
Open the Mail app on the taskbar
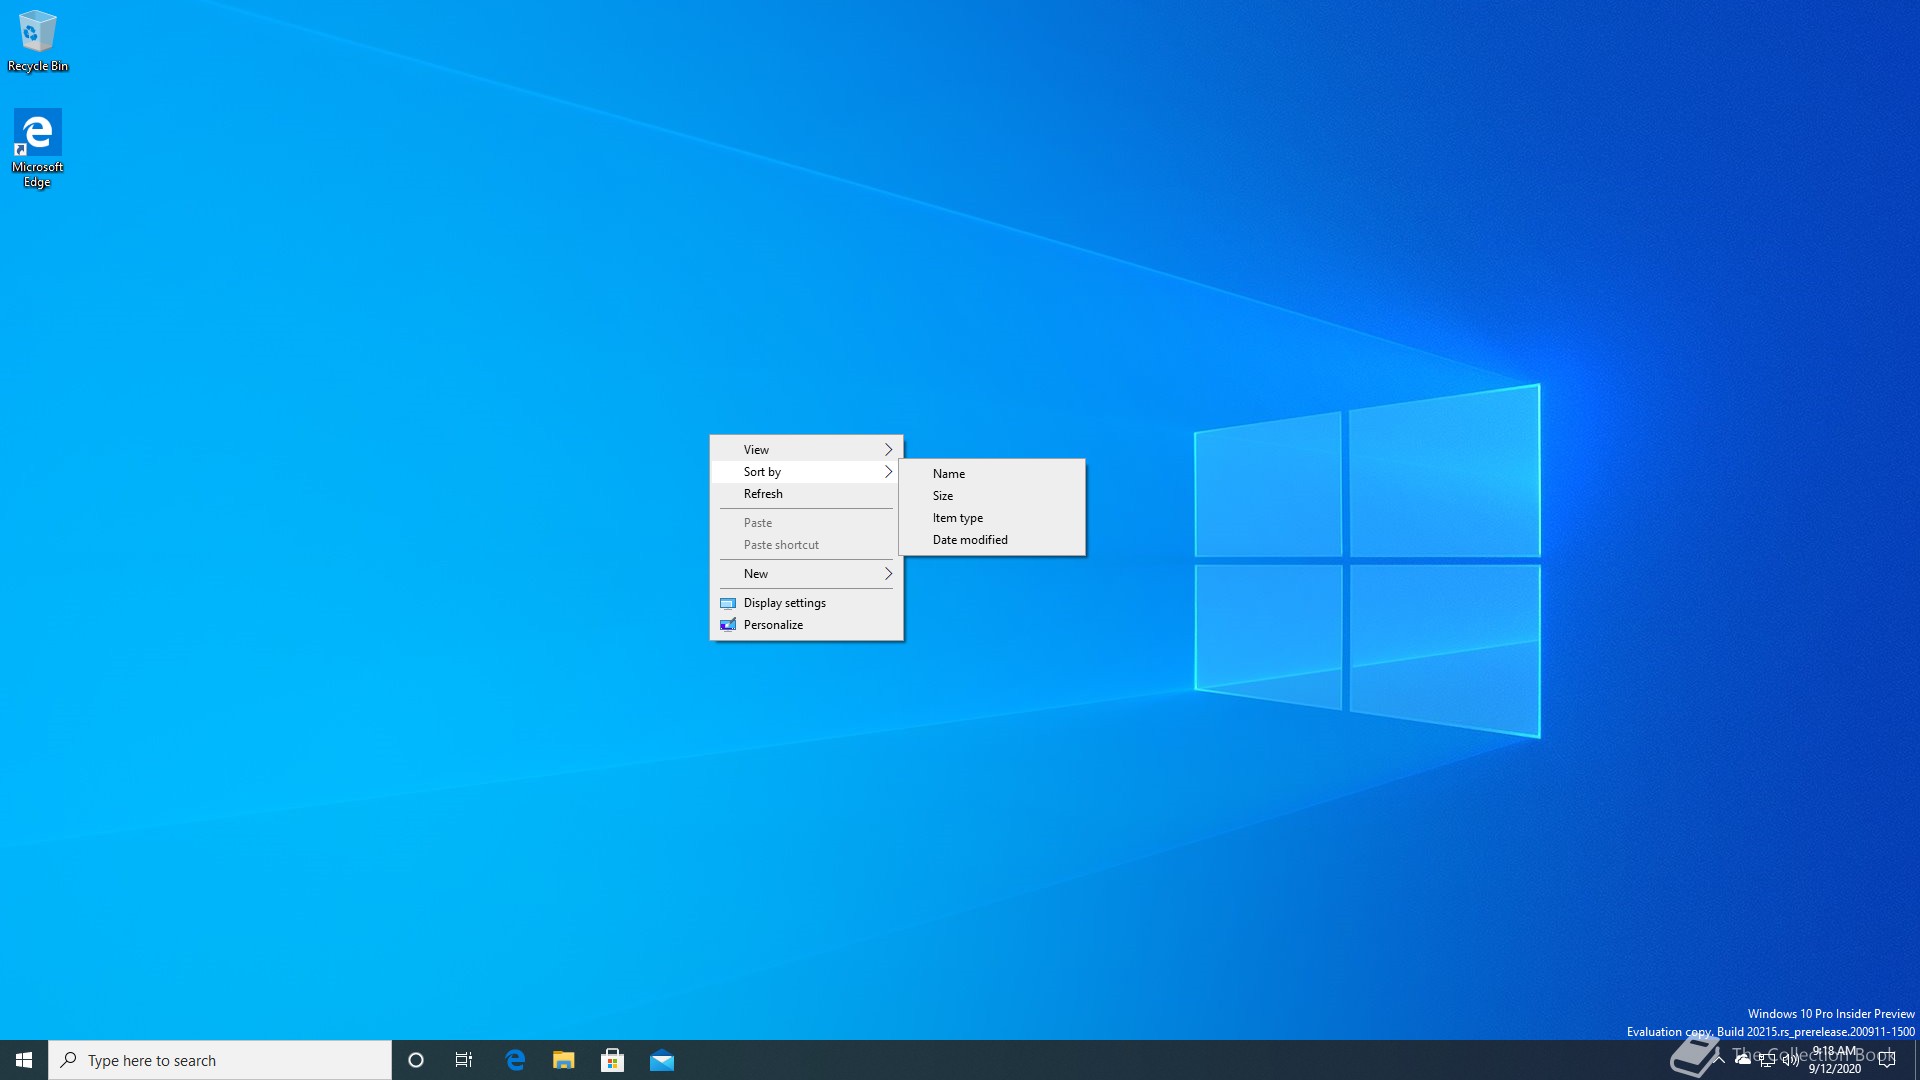click(x=662, y=1060)
